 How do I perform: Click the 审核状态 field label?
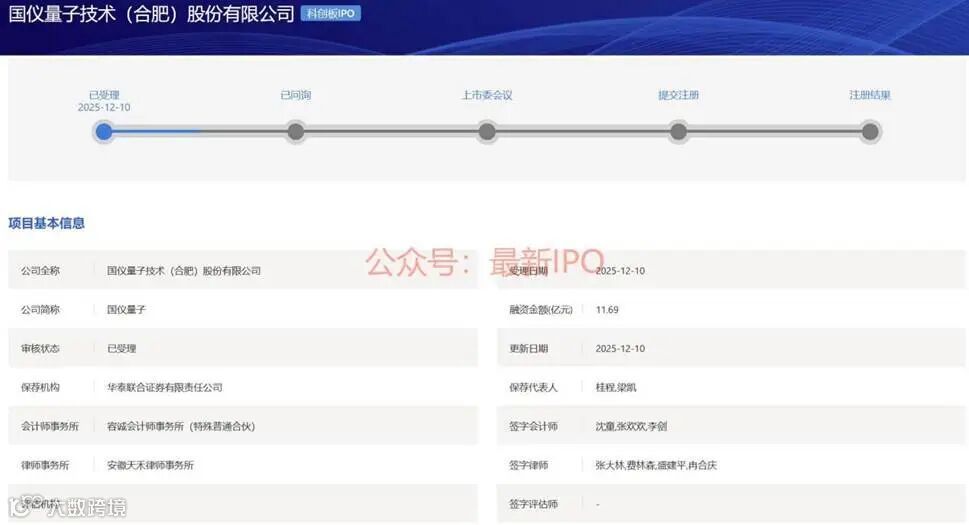[40, 348]
